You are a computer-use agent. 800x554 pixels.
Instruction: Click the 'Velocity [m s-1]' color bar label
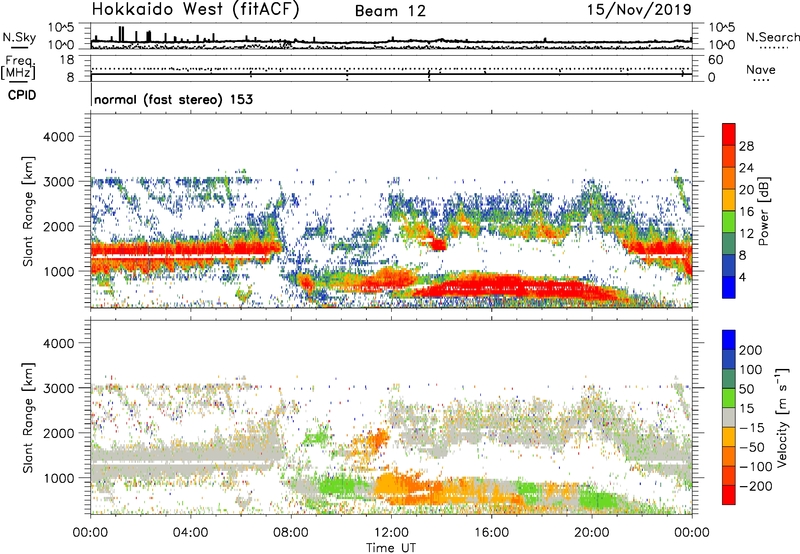pos(783,417)
